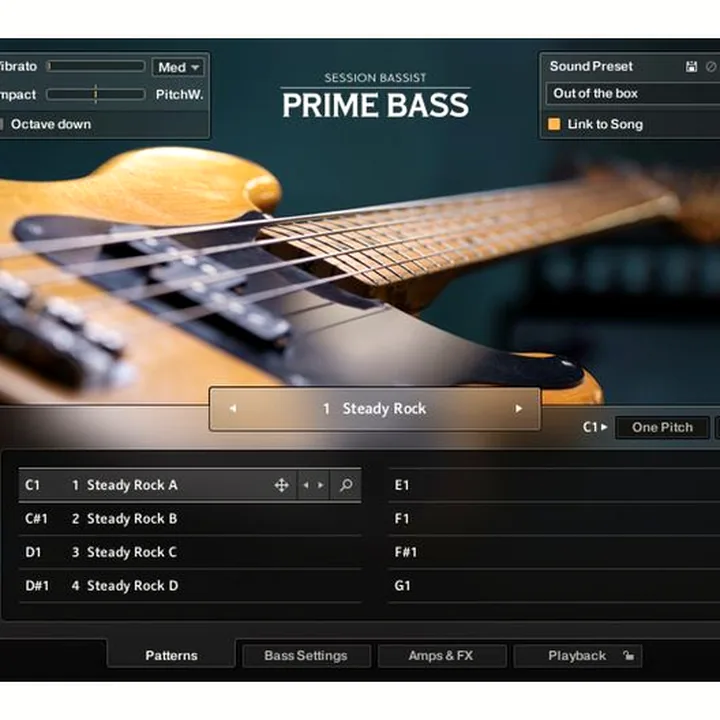Switch to the Playback tab
Screen dimensions: 720x720
tap(577, 655)
